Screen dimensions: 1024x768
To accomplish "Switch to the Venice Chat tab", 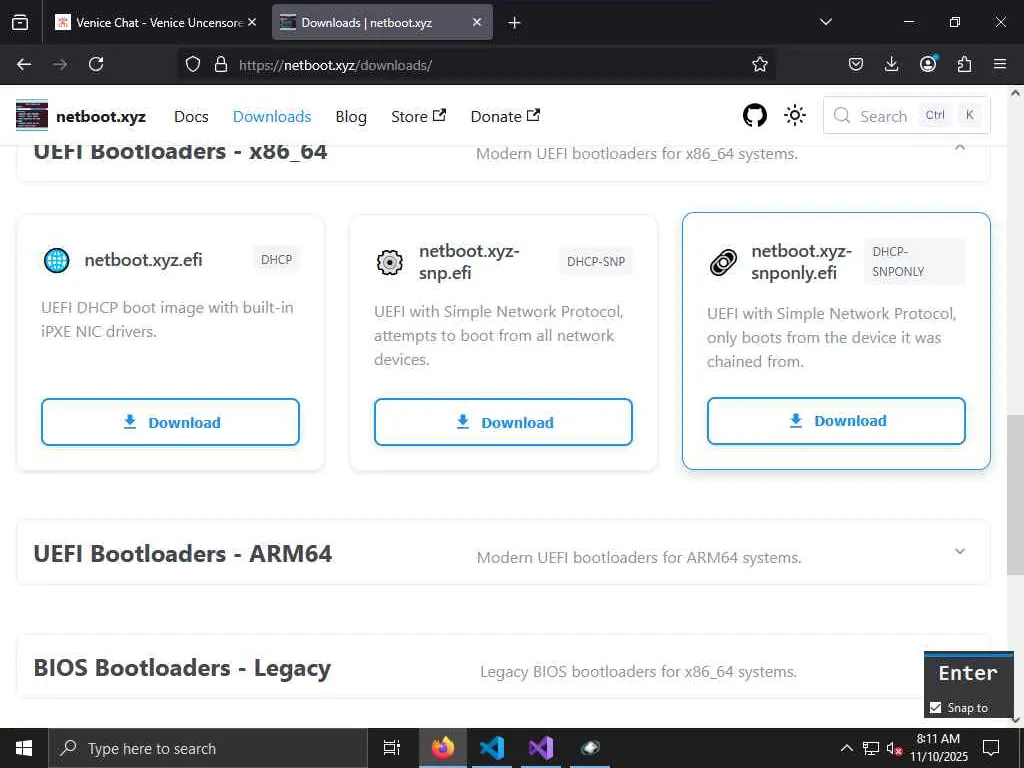I will pos(156,22).
